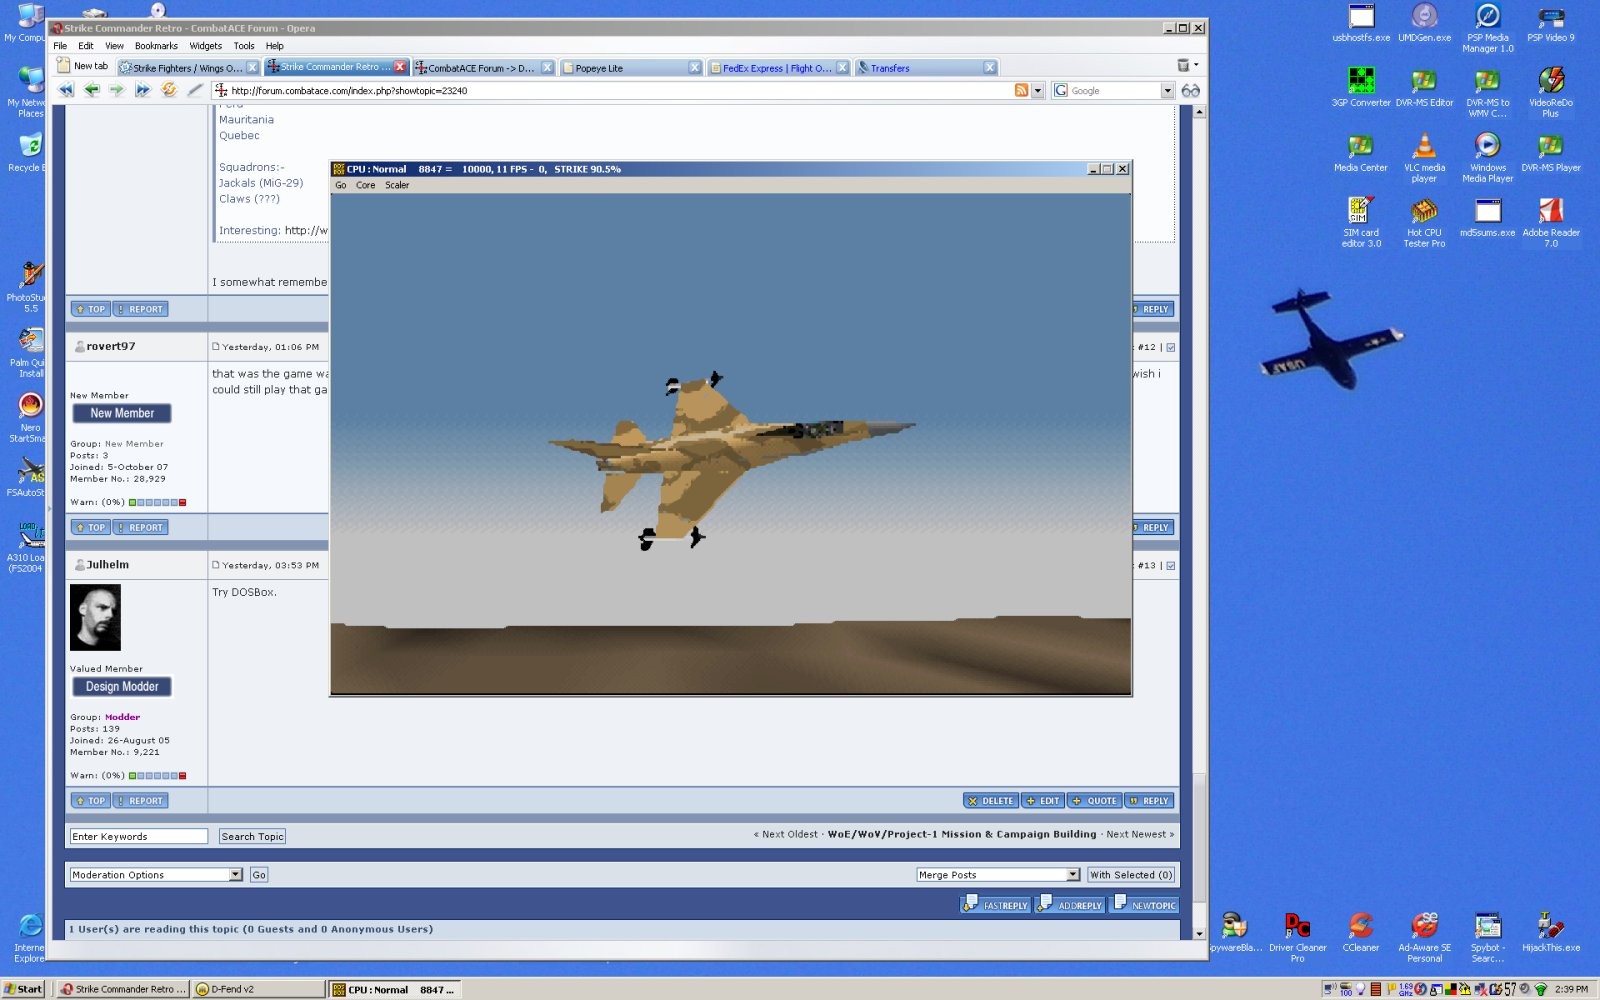The image size is (1600, 1000).
Task: Switch to Strike Fighters / Wings tab
Action: point(188,68)
